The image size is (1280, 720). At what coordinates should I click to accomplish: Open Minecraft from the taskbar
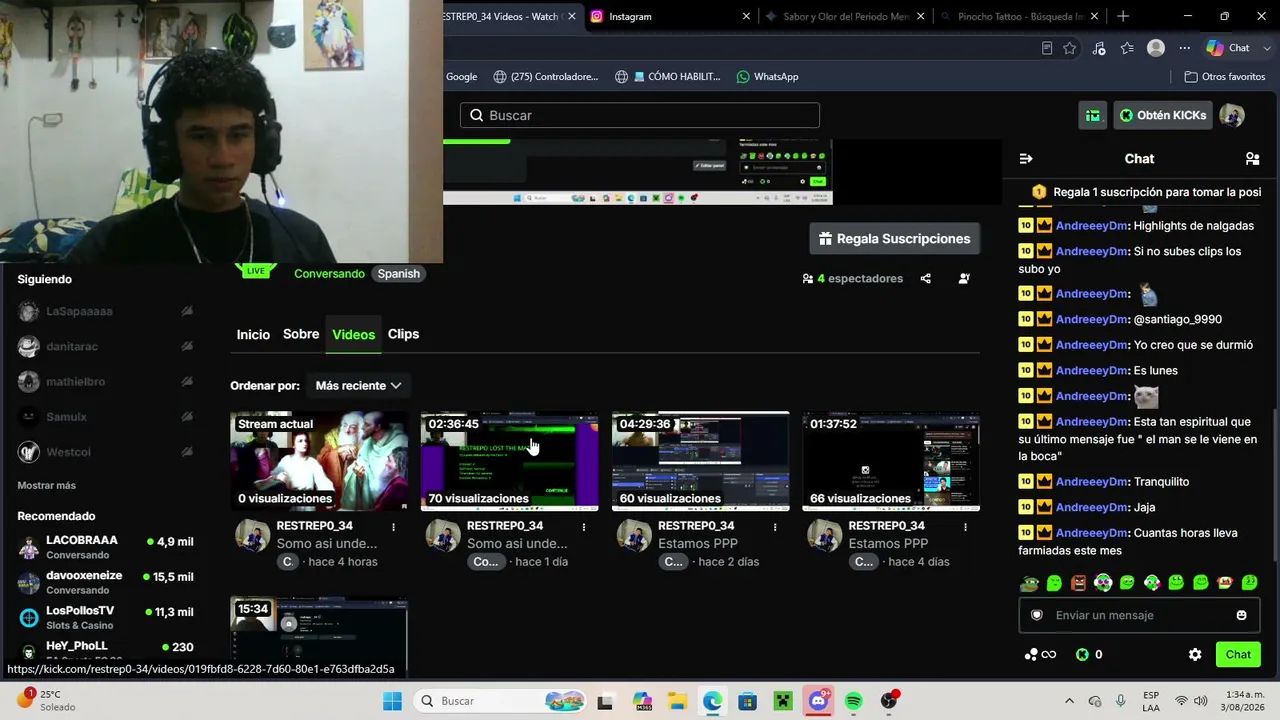[x=783, y=701]
